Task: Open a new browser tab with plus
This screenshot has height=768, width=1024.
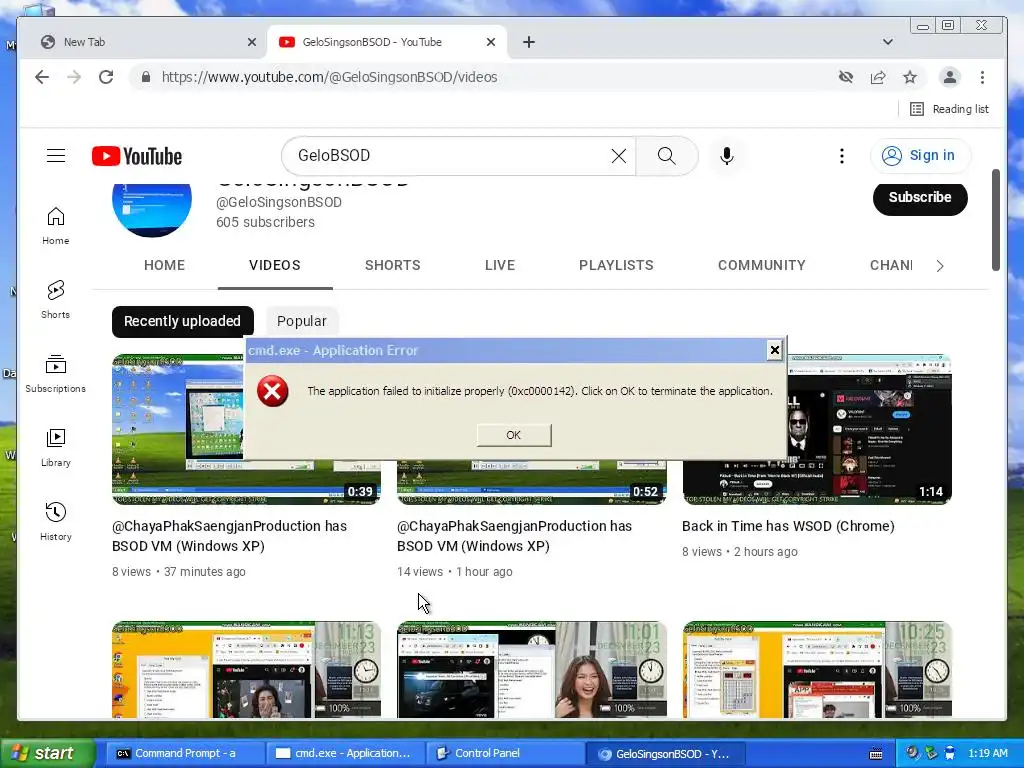Action: coord(529,42)
